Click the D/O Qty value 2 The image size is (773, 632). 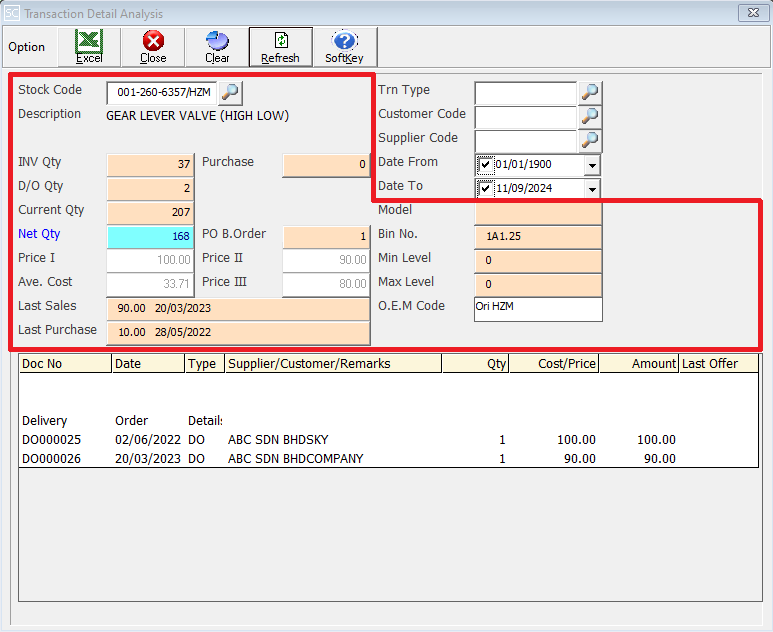click(x=150, y=188)
